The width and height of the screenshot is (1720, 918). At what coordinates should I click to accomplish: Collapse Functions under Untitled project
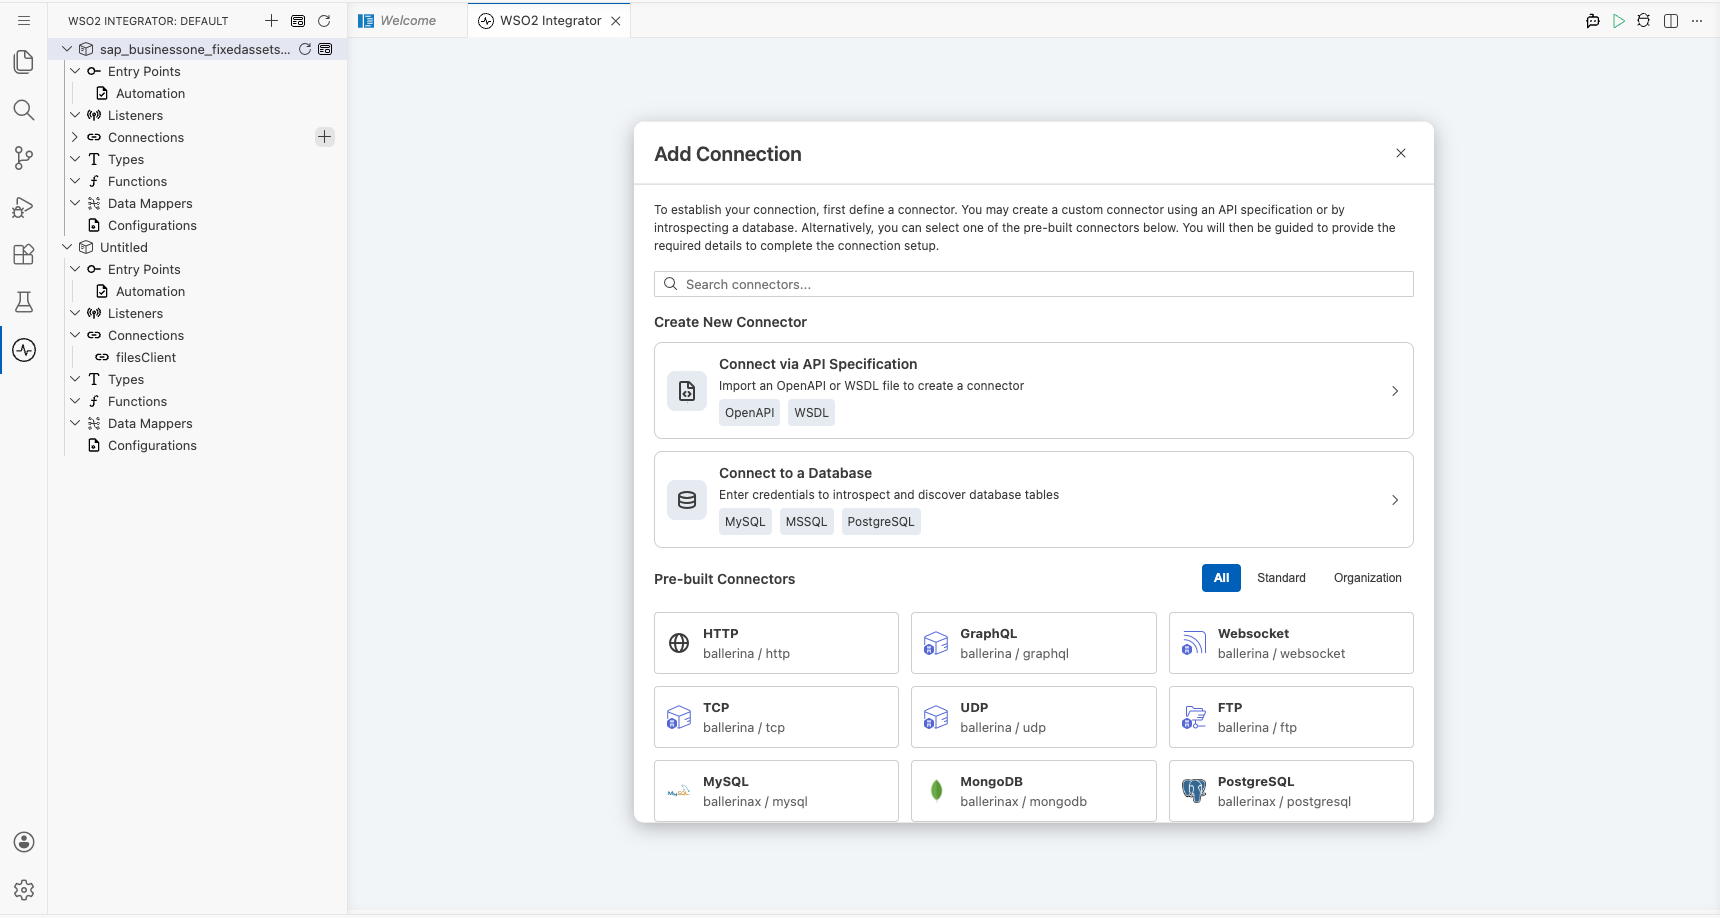(75, 401)
